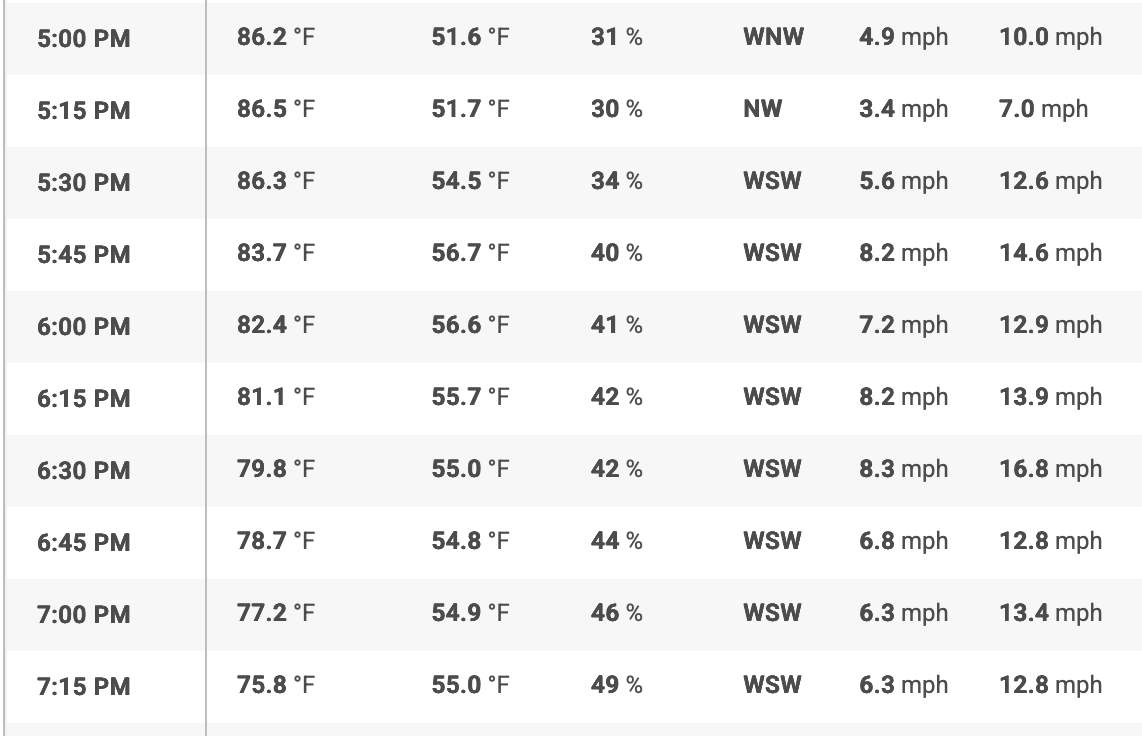Select temperature 77.2 °F at 7:00 PM
Image resolution: width=1142 pixels, height=736 pixels.
(276, 613)
